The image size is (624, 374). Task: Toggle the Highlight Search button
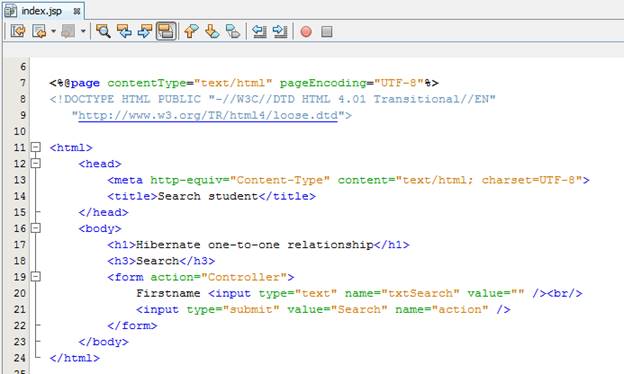point(166,31)
